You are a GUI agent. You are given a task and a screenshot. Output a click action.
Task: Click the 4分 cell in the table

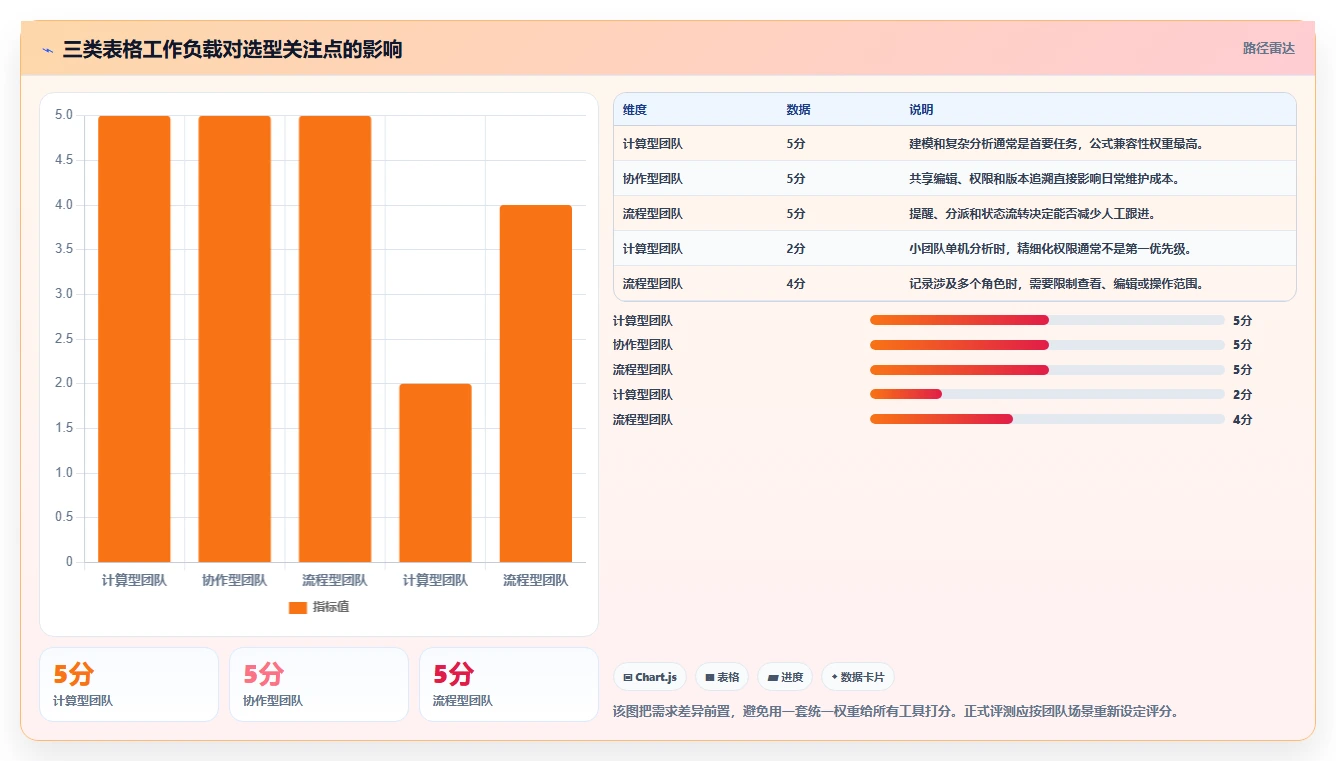pos(796,284)
